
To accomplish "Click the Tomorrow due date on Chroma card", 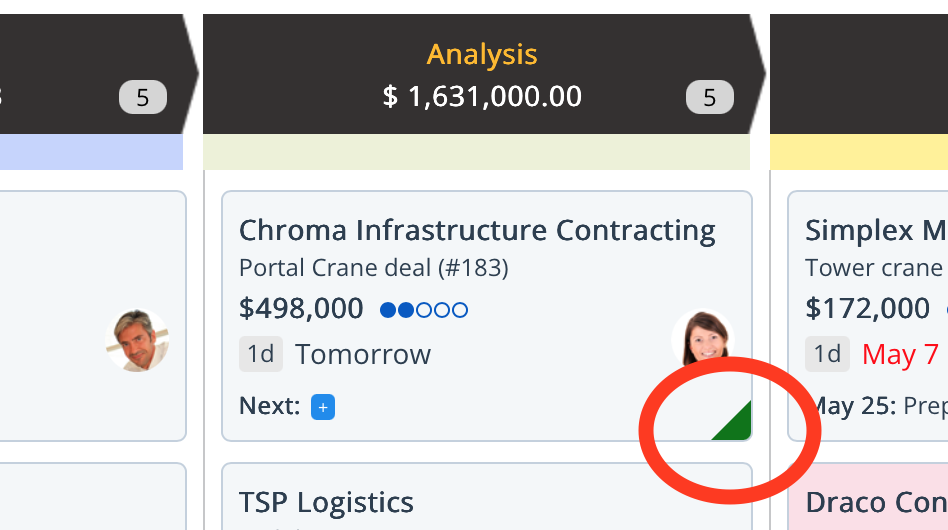I will (363, 354).
